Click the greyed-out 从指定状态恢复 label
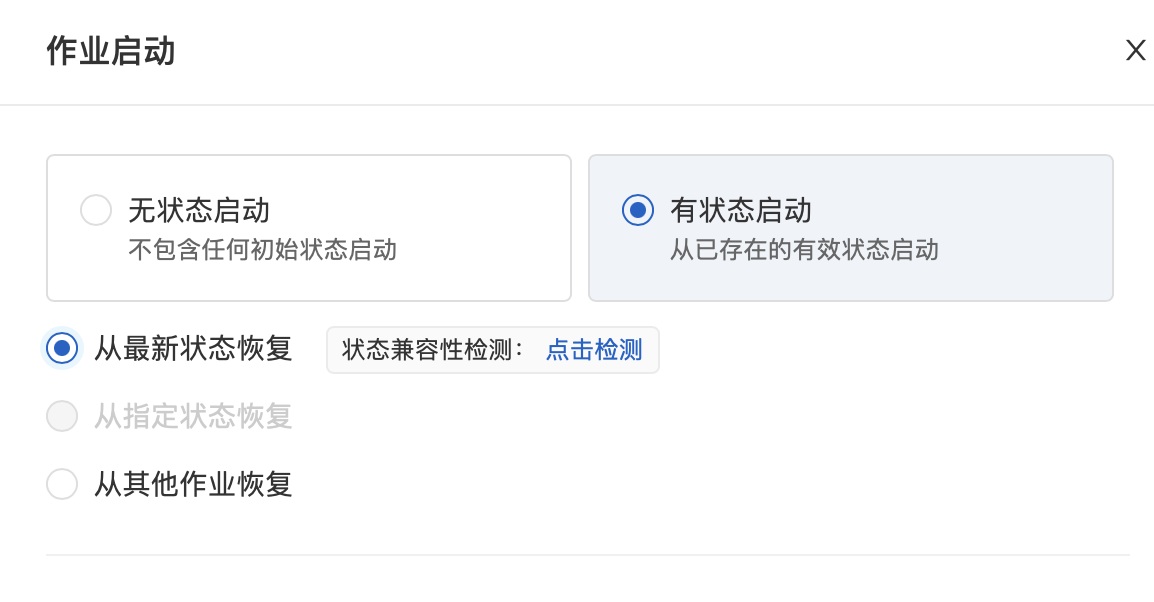 click(x=193, y=416)
